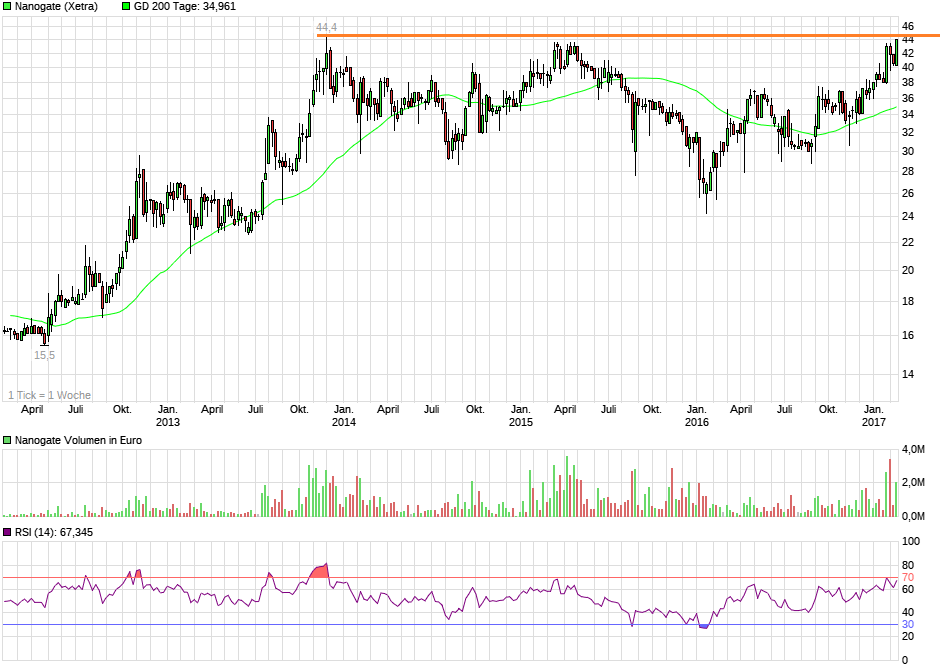Screen dimensions: 940x670
Task: Click the Nanogate (Xetra) title text
Action: point(55,7)
